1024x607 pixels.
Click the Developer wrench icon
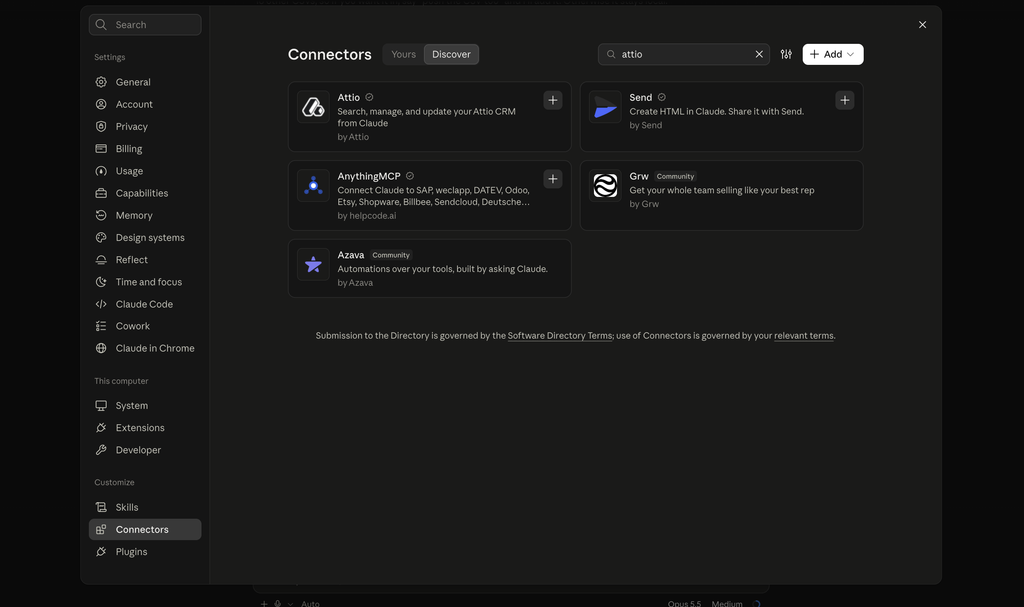click(x=101, y=450)
